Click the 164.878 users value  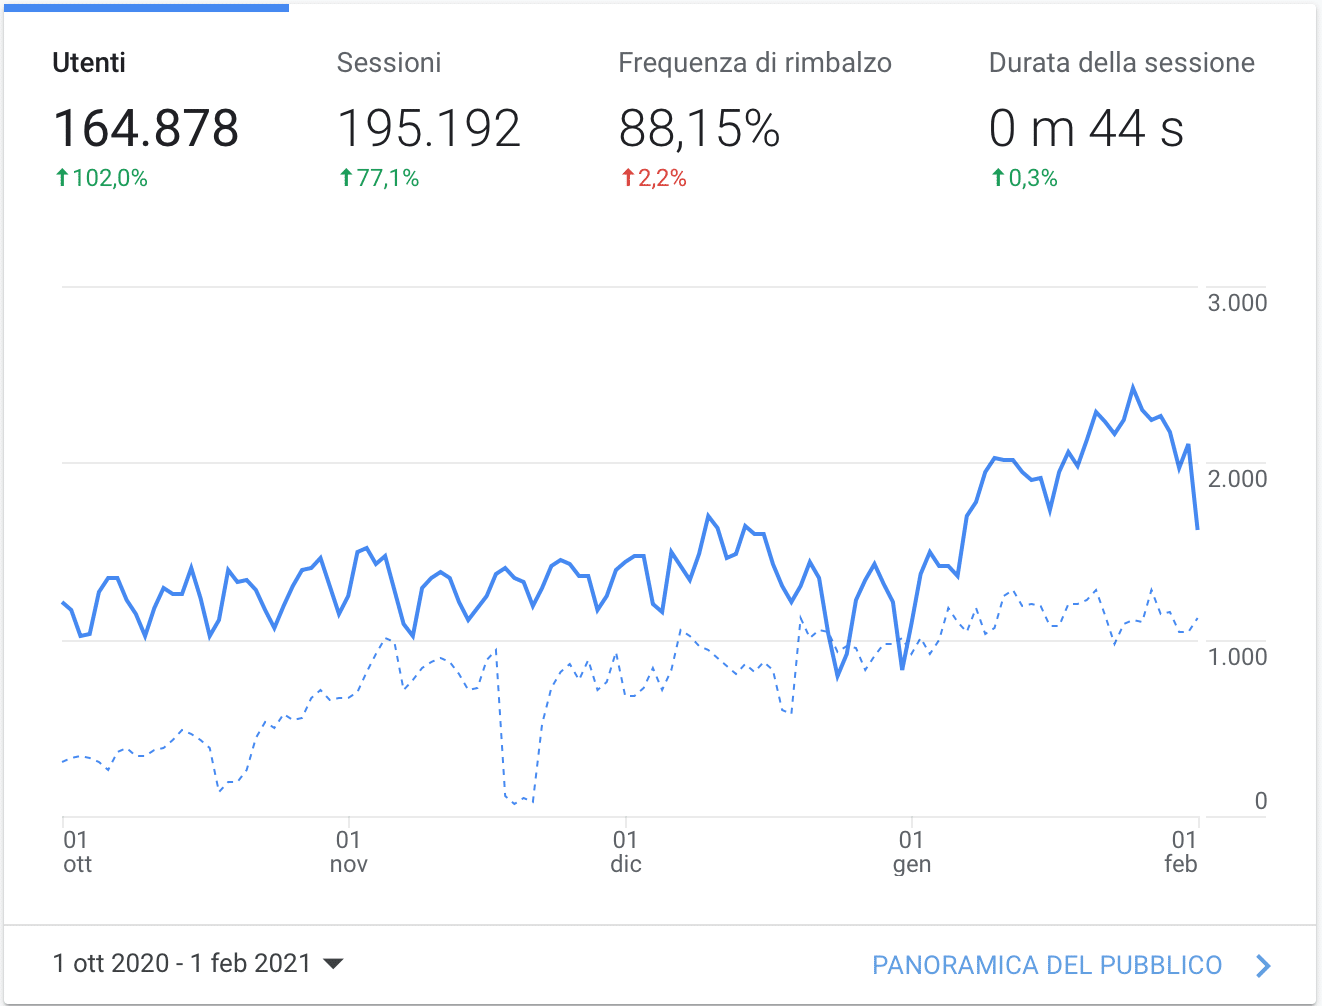pyautogui.click(x=146, y=129)
